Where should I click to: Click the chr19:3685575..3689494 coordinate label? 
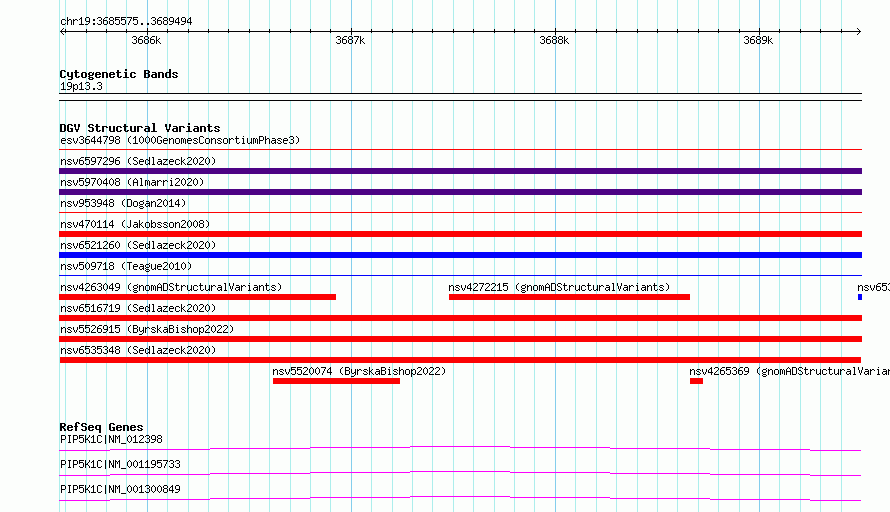[x=126, y=21]
